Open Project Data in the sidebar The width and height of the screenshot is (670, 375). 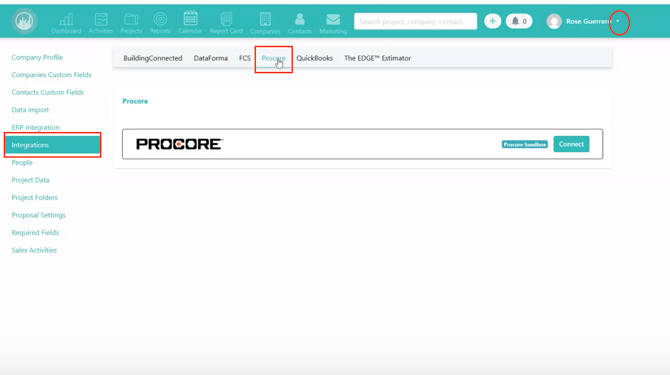(x=30, y=180)
